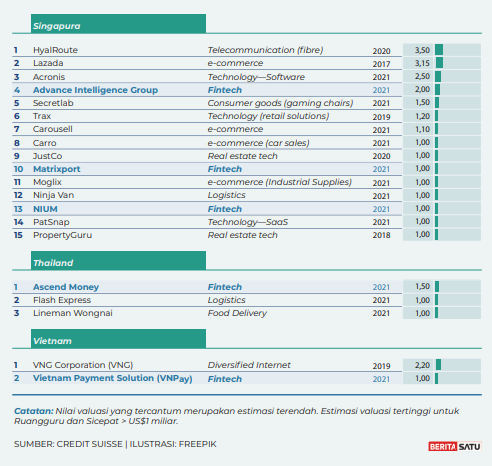Image resolution: width=492 pixels, height=466 pixels.
Task: Select VNG Corporation (VNG) name
Action: tap(83, 365)
